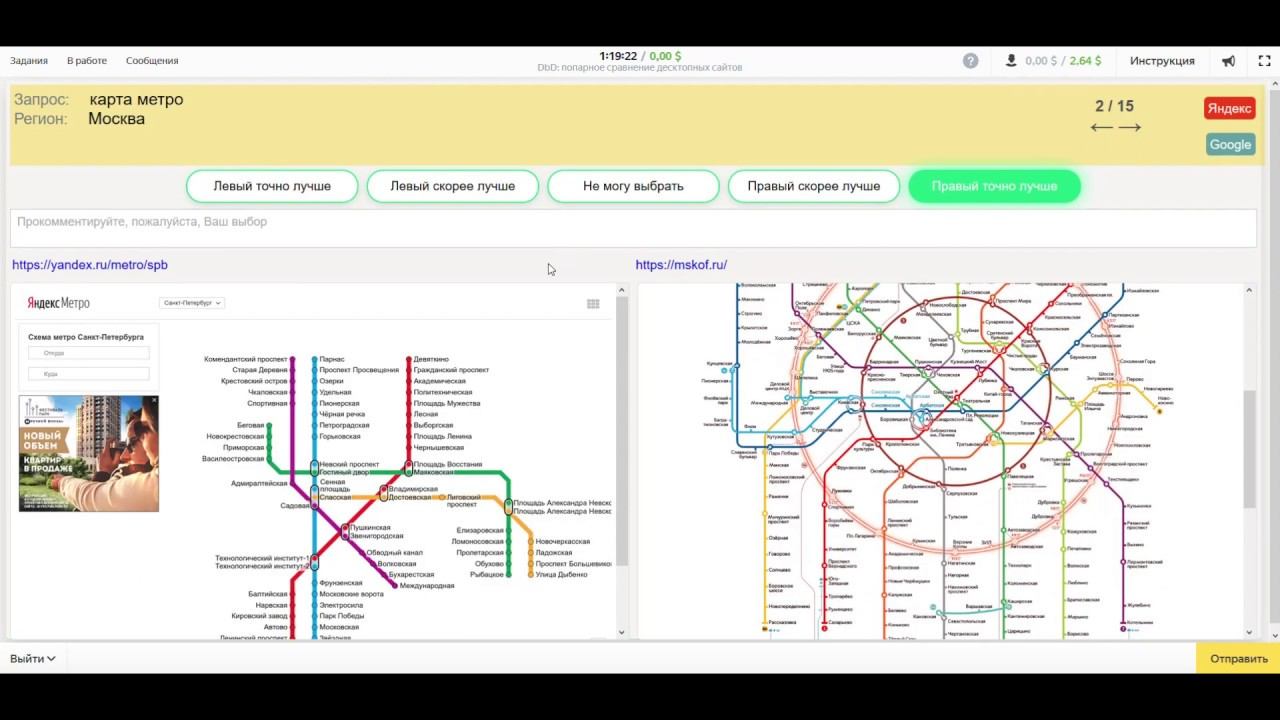This screenshot has height=720, width=1280.
Task: Open the grid apps icon in Яндекс Метро
Action: coord(593,304)
